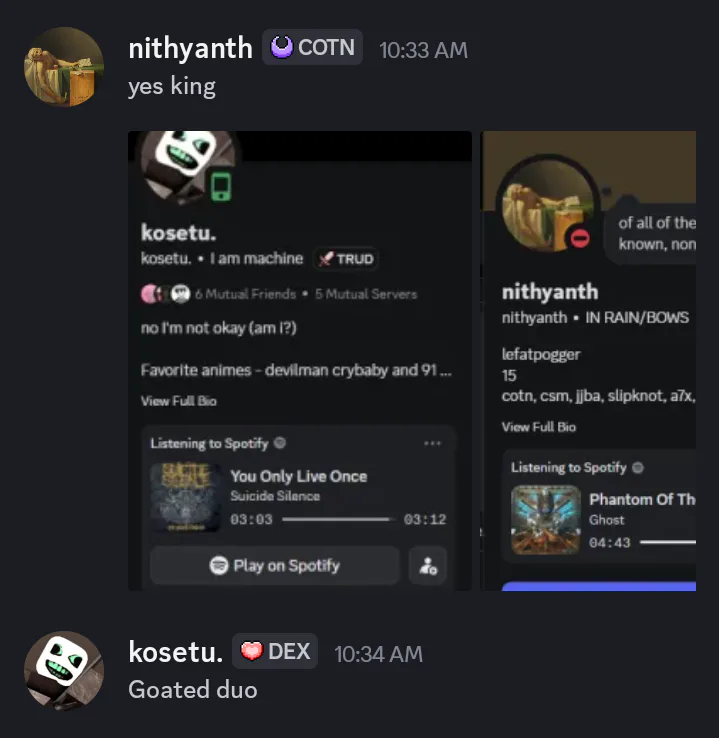The width and height of the screenshot is (719, 738).
Task: Open the Ghost album art thumbnail
Action: tap(546, 520)
